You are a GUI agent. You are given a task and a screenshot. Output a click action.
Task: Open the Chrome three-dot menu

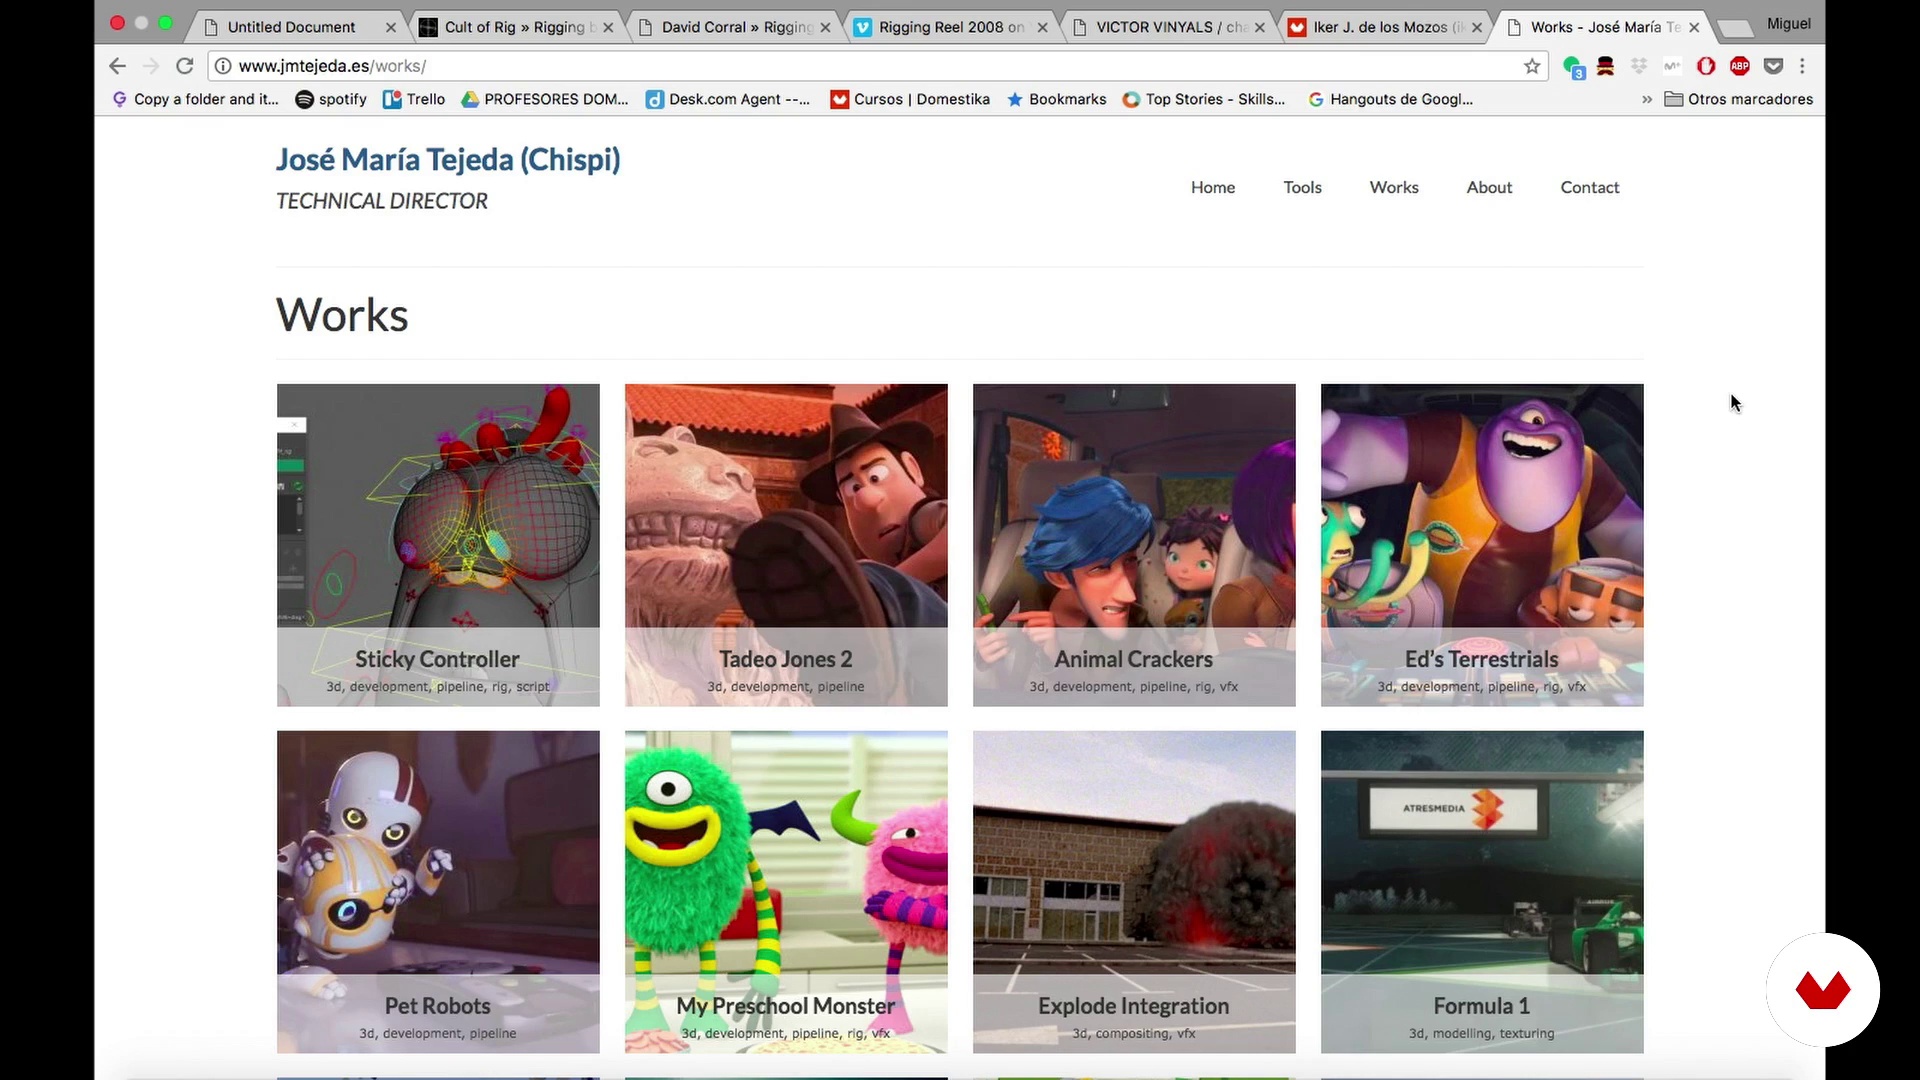(1802, 66)
